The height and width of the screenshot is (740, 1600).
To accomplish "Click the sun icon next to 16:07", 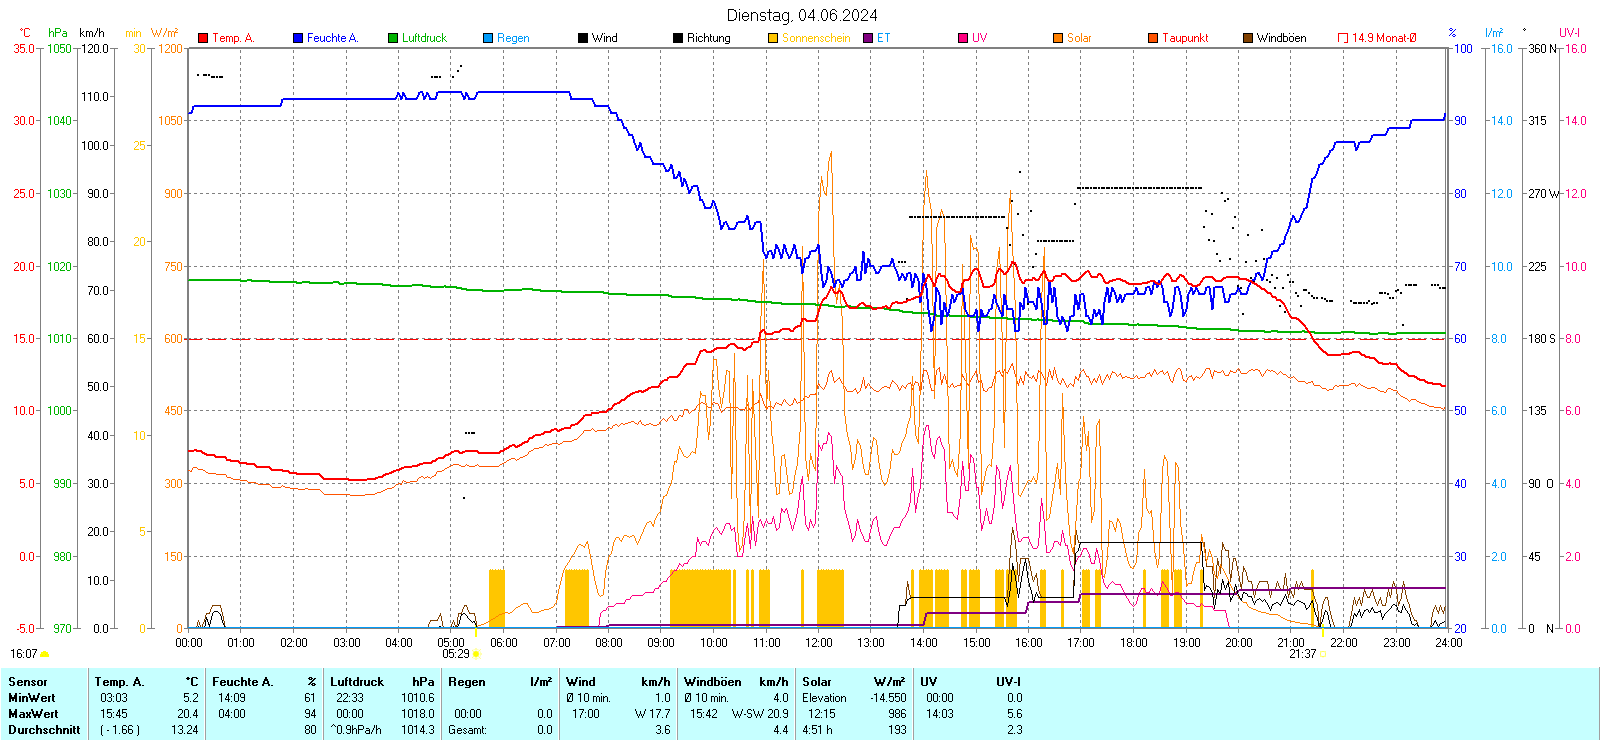I will click(44, 654).
